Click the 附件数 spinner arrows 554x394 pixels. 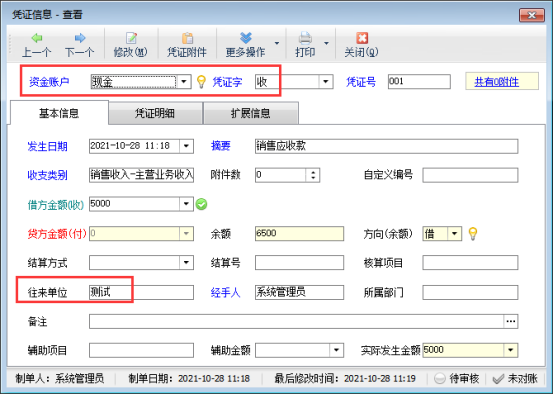313,175
